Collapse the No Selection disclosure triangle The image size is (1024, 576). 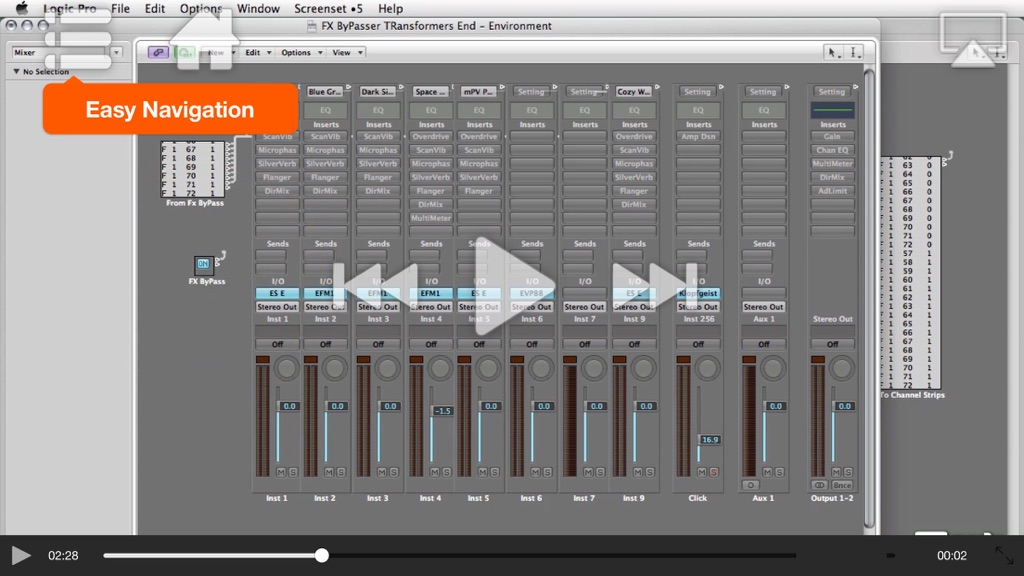pyautogui.click(x=16, y=72)
